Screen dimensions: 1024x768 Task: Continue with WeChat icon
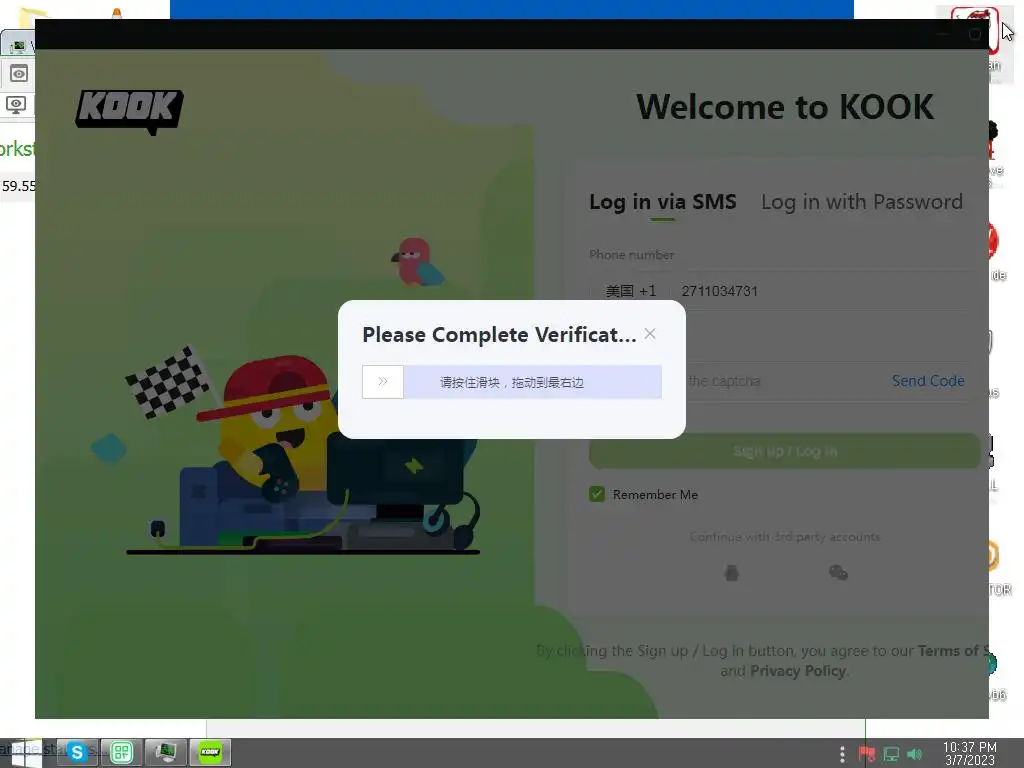pos(838,573)
